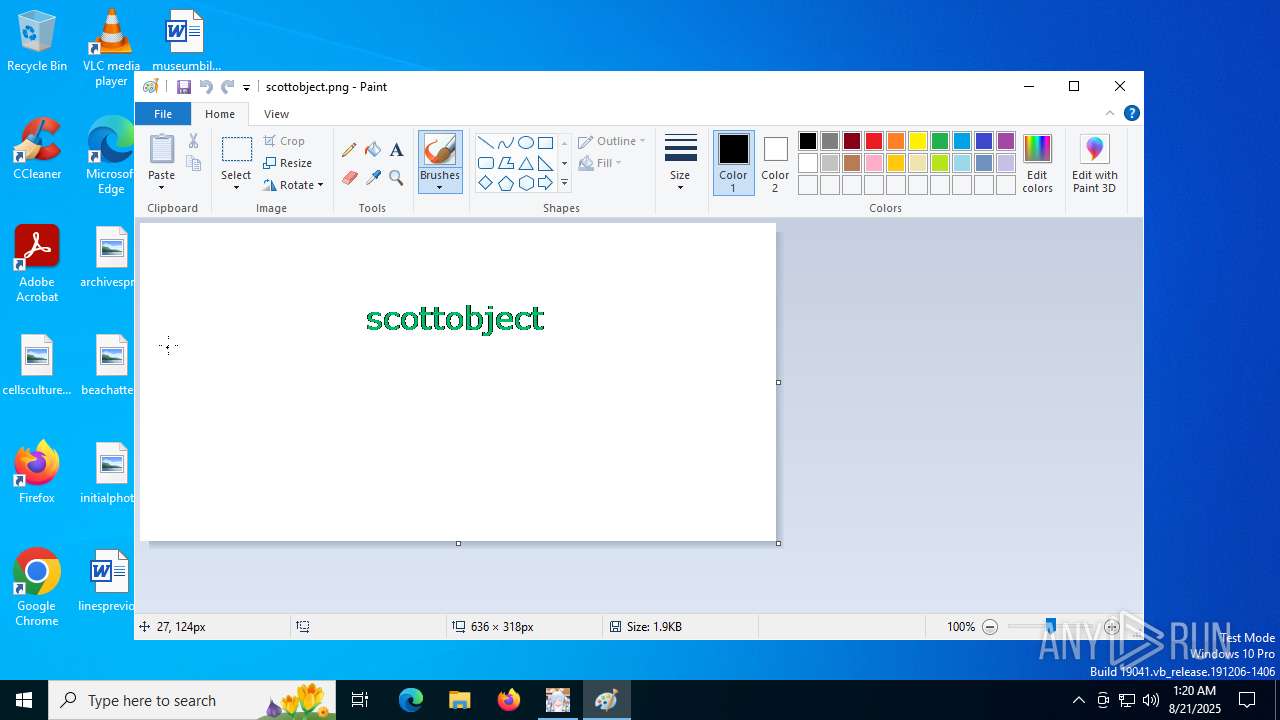Click the Redo arrow in title bar
Screen dimensions: 1280x720
point(228,87)
